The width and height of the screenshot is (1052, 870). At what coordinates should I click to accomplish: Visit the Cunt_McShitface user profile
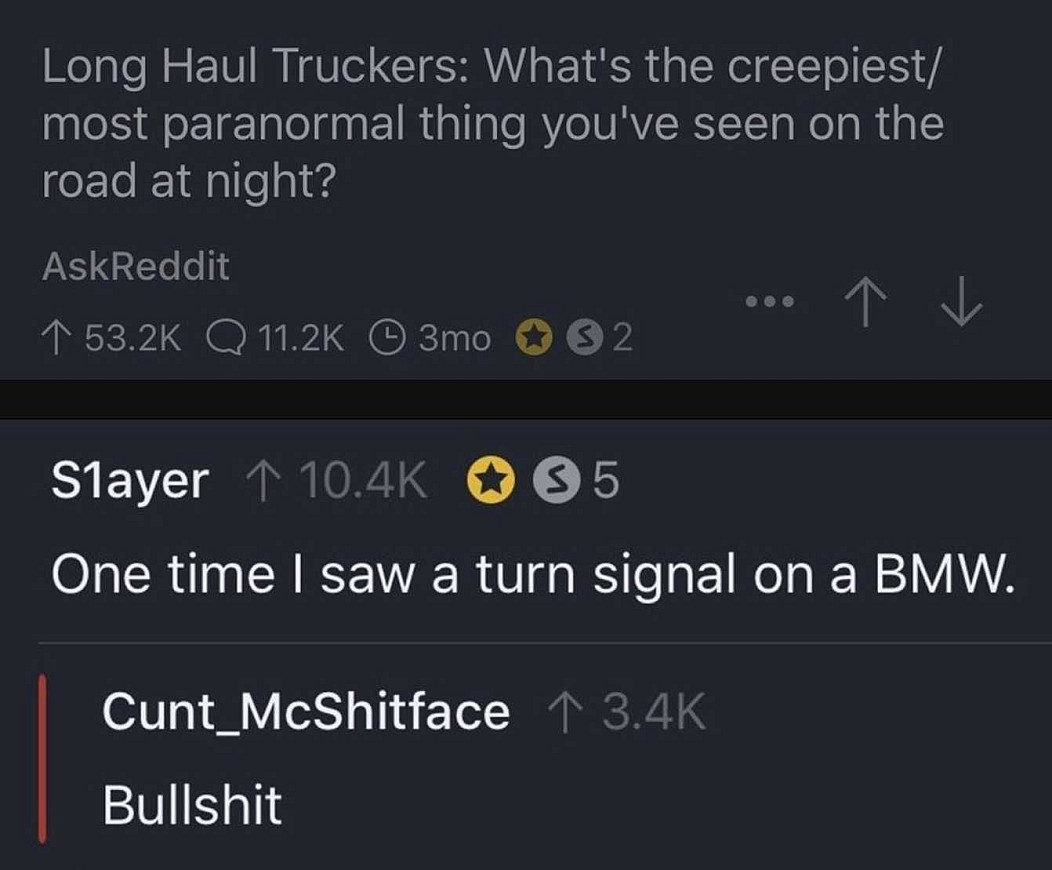tap(305, 713)
